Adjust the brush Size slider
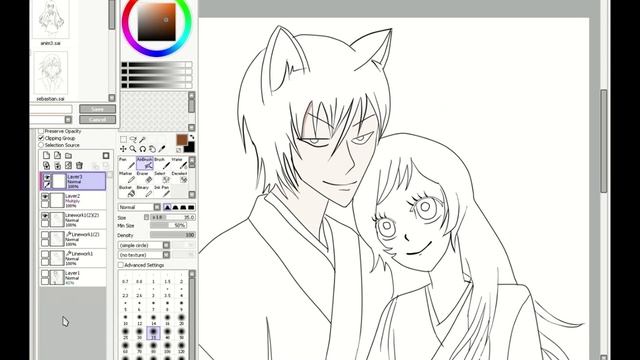The image size is (640, 360). click(173, 217)
